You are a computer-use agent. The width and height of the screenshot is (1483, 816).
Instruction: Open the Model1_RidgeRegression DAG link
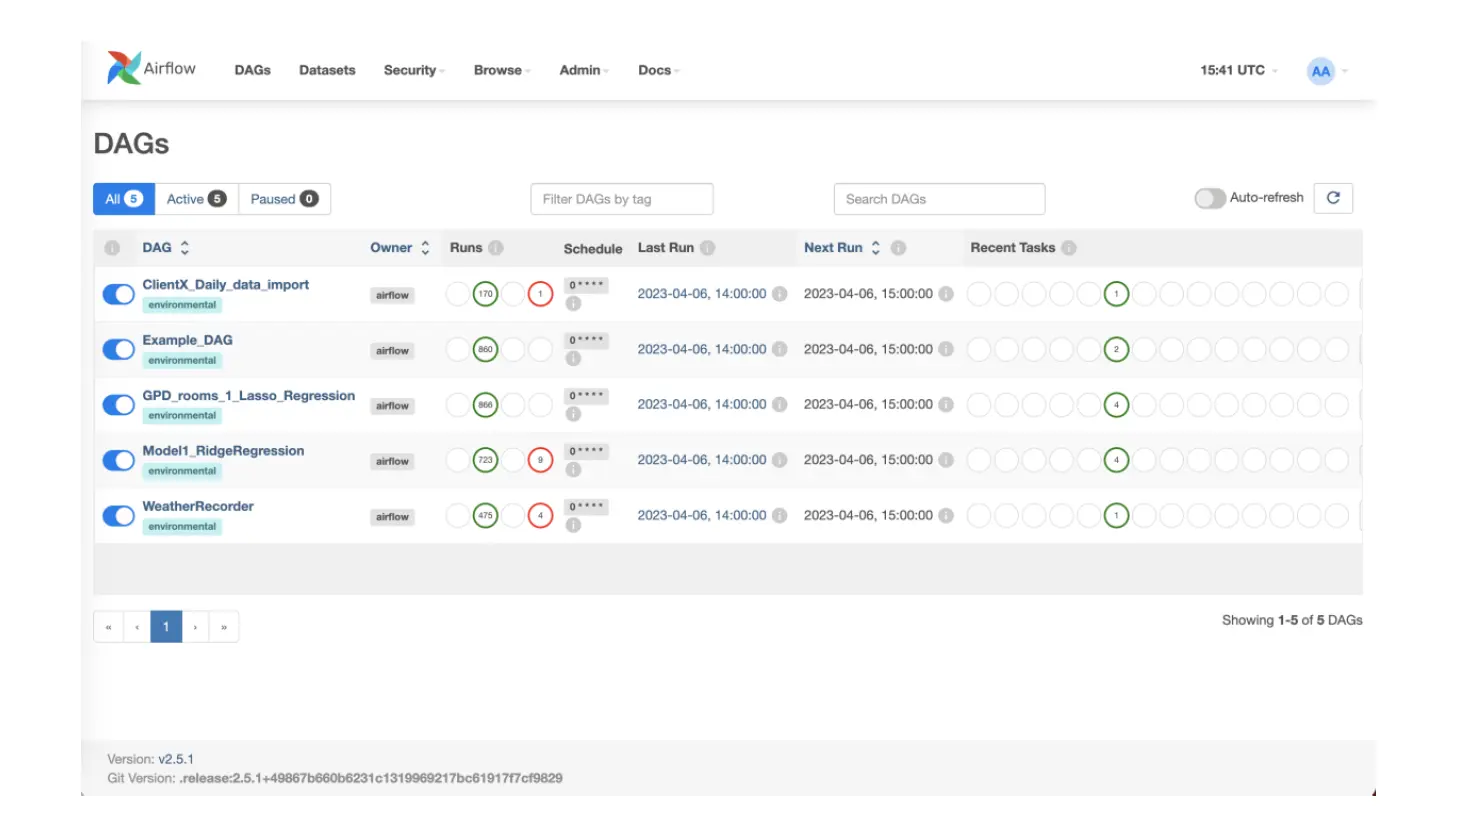pos(223,451)
